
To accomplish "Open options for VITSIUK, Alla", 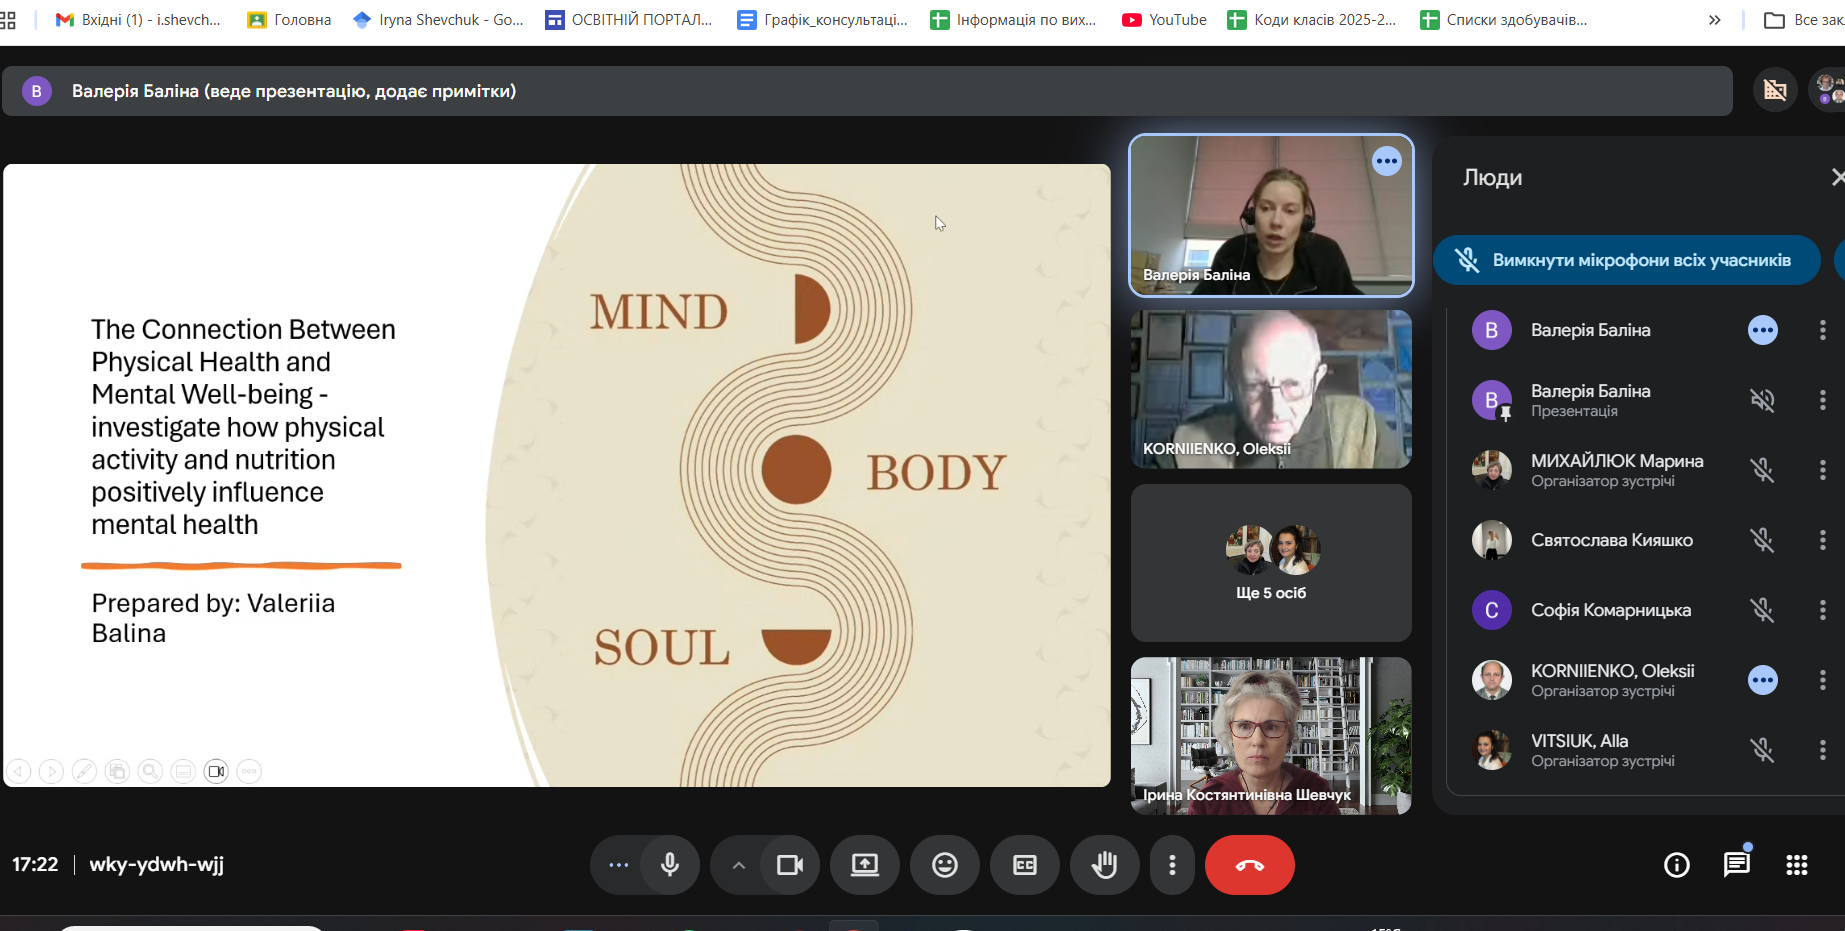I will 1822,750.
